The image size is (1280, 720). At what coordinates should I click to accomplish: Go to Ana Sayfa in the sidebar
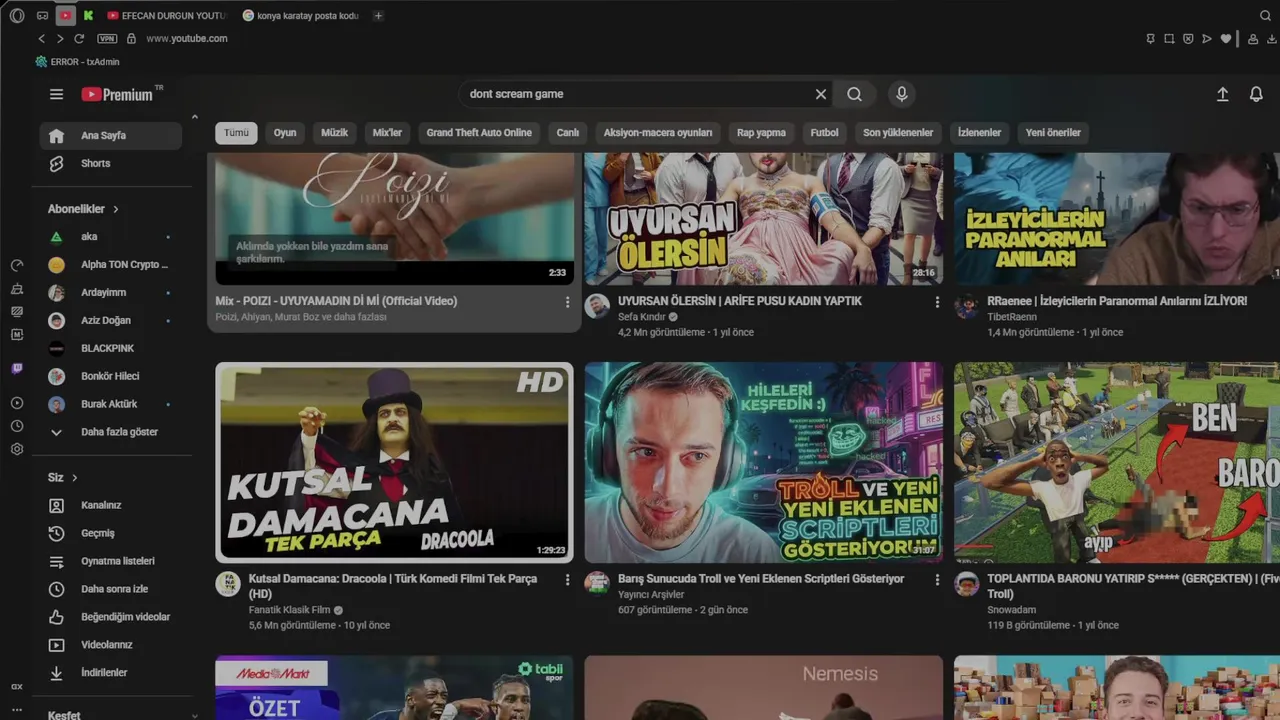point(110,135)
